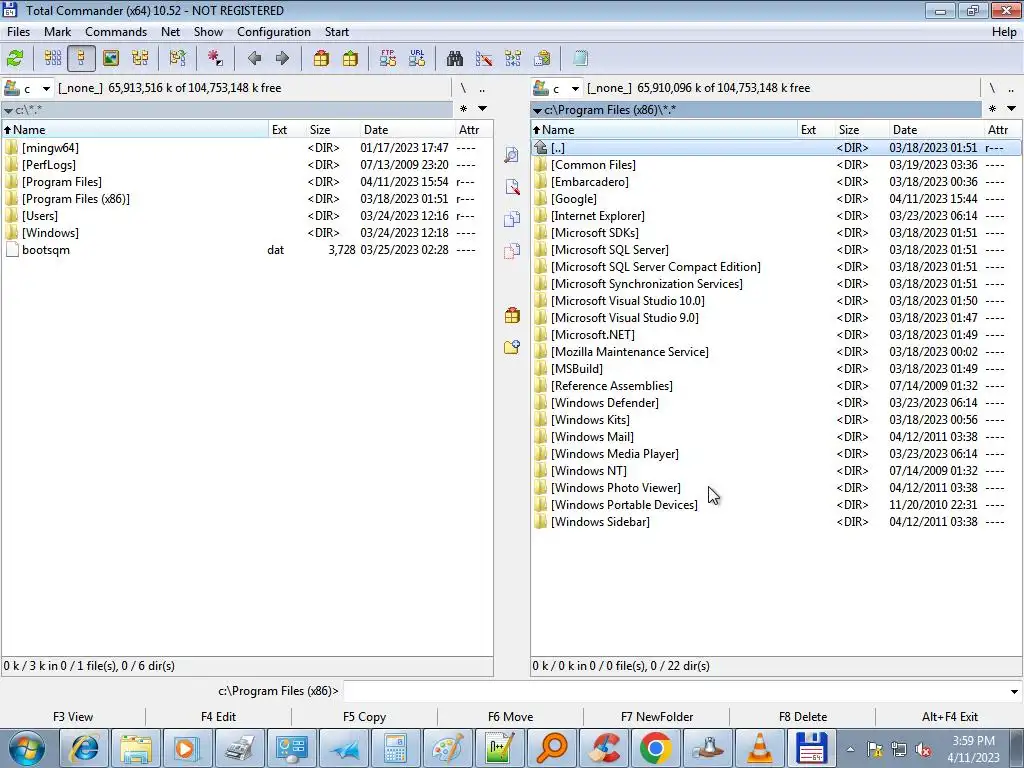Click the left panel parent directory '..' button
This screenshot has width=1024, height=768.
[x=482, y=88]
